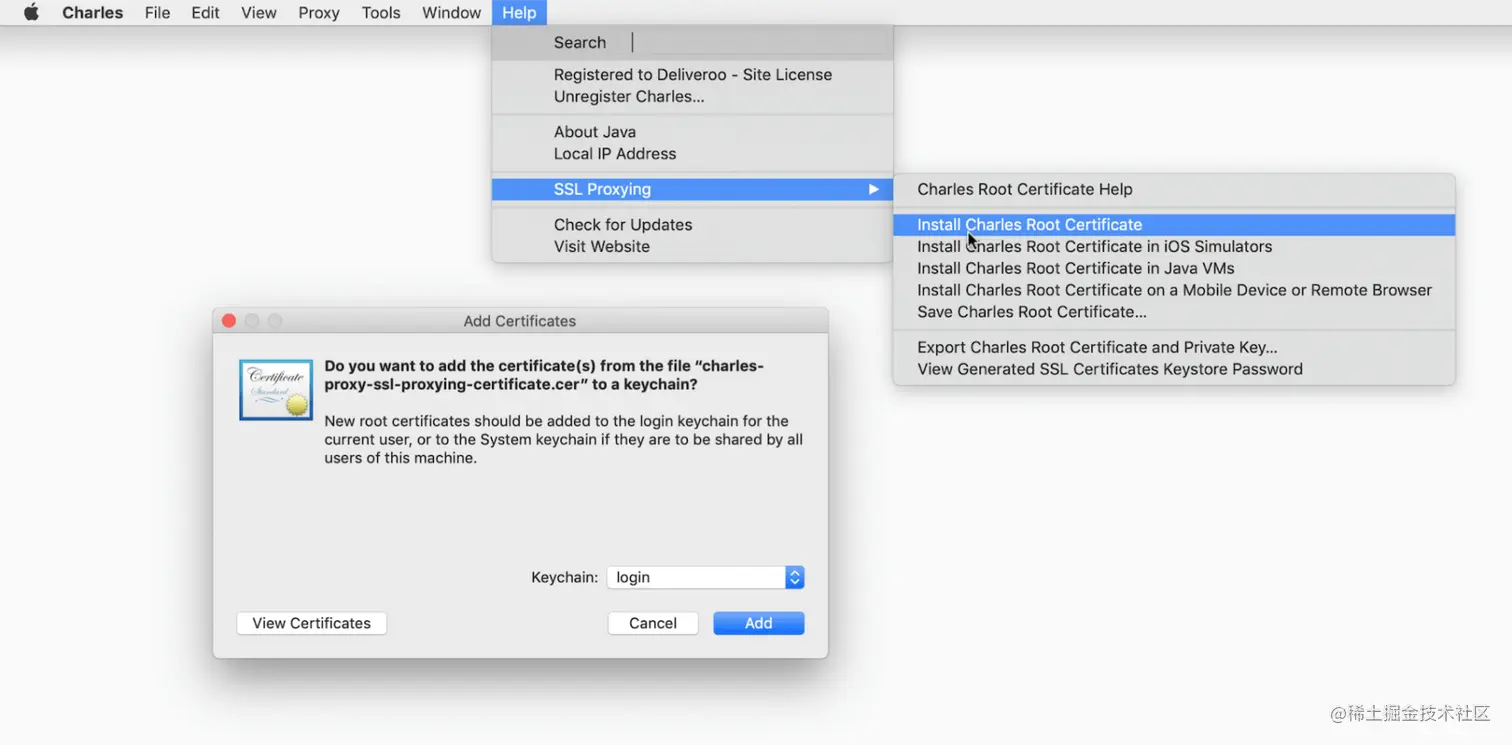This screenshot has height=745, width=1512.
Task: Open the Charles application menu
Action: [93, 13]
